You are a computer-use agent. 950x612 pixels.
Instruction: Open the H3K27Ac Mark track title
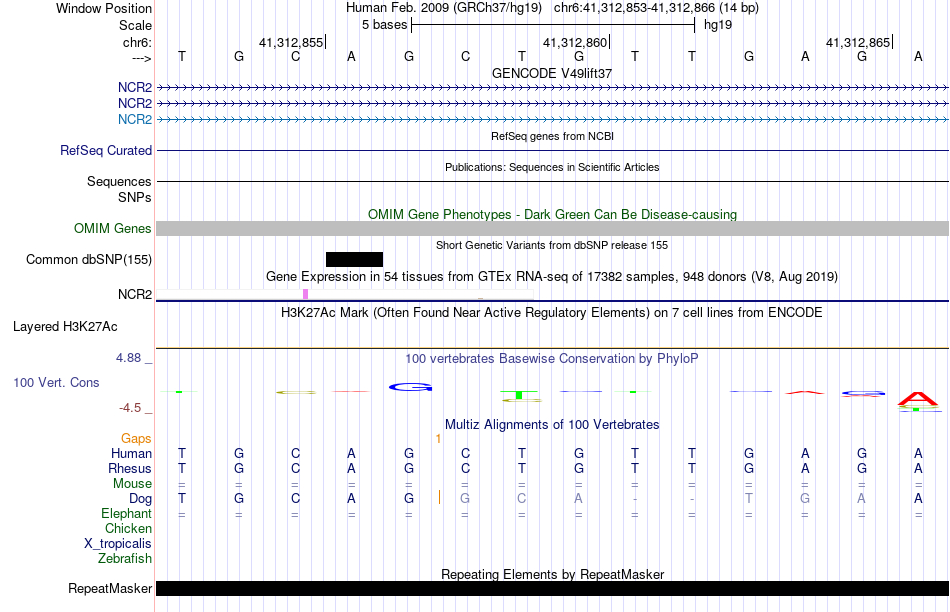click(552, 313)
